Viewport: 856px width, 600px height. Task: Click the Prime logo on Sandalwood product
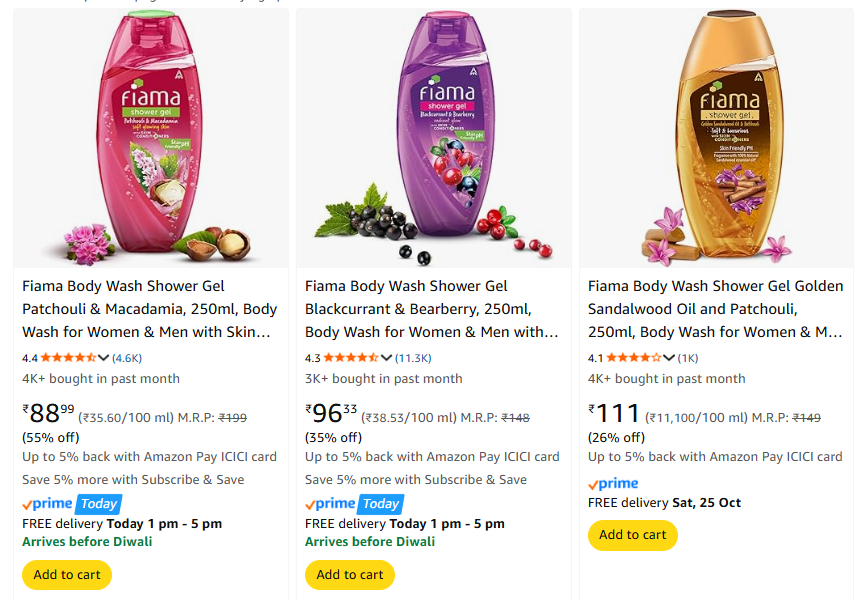613,484
